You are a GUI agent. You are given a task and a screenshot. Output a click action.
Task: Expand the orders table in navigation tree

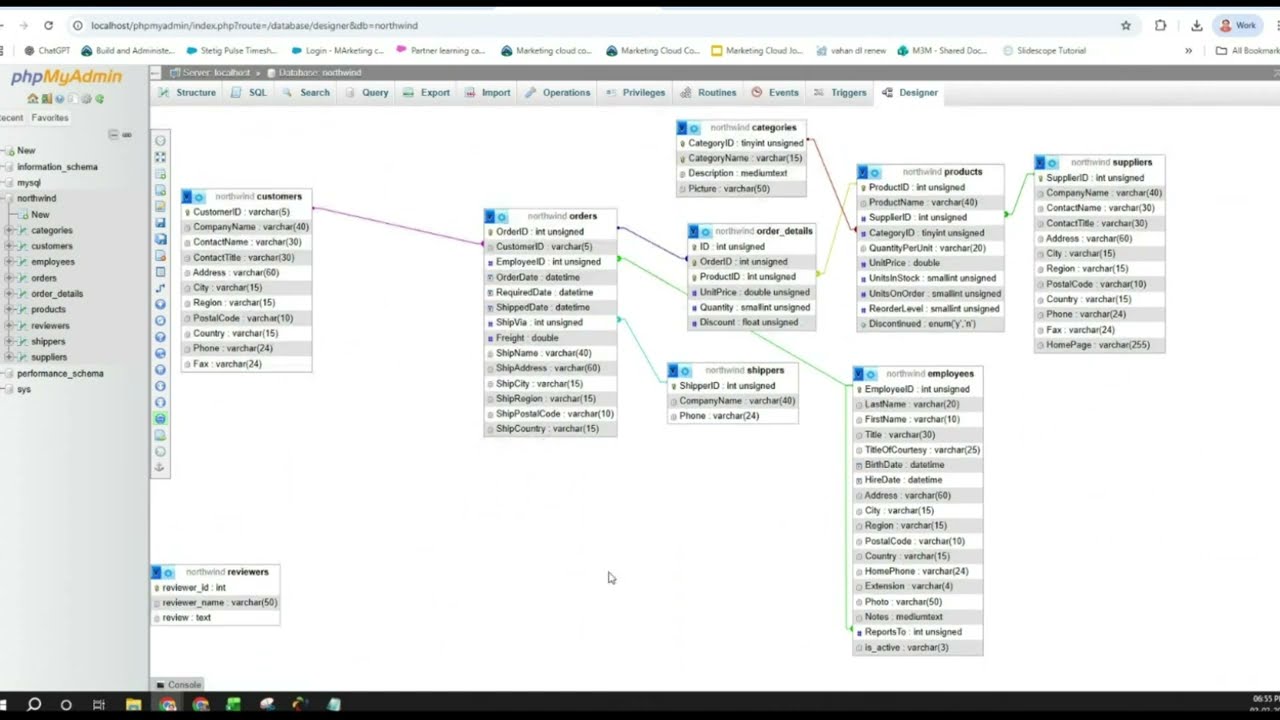click(9, 278)
